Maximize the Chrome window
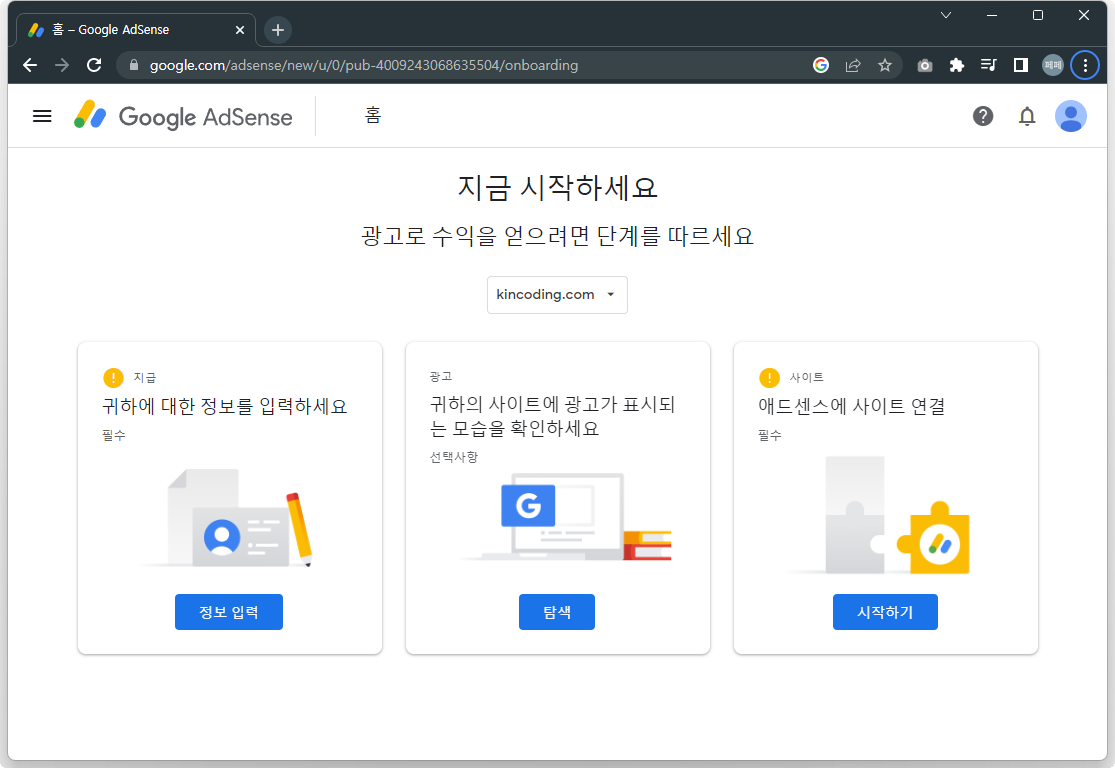The height and width of the screenshot is (768, 1115). tap(1037, 15)
